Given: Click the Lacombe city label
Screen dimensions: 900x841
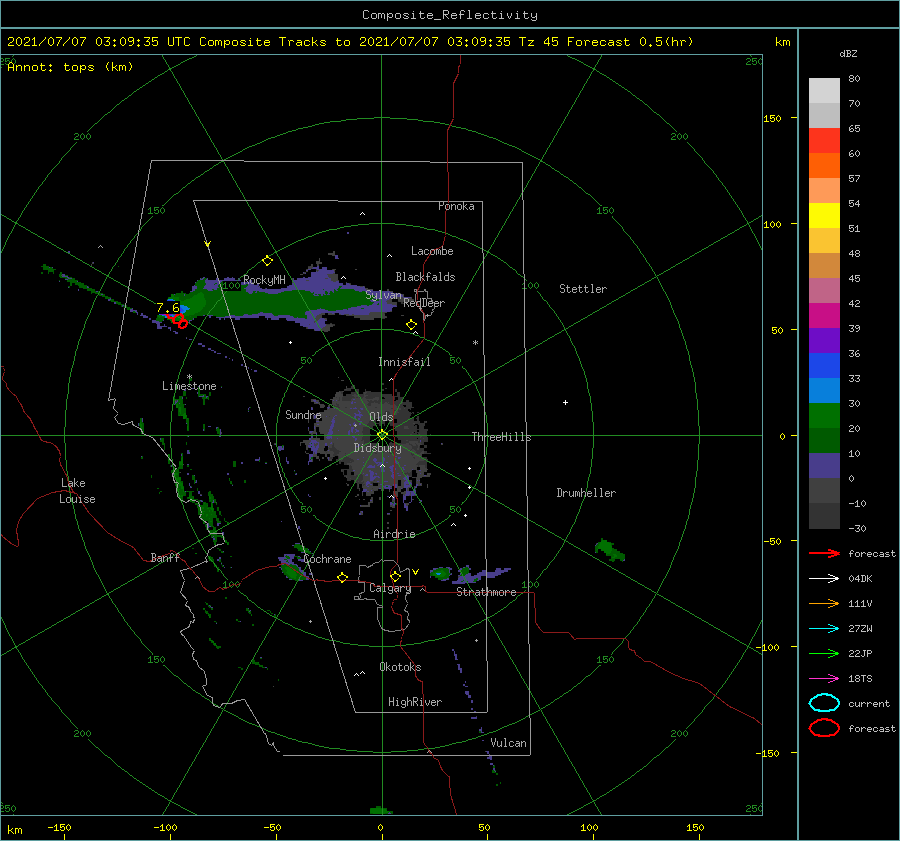Looking at the screenshot, I should [432, 251].
